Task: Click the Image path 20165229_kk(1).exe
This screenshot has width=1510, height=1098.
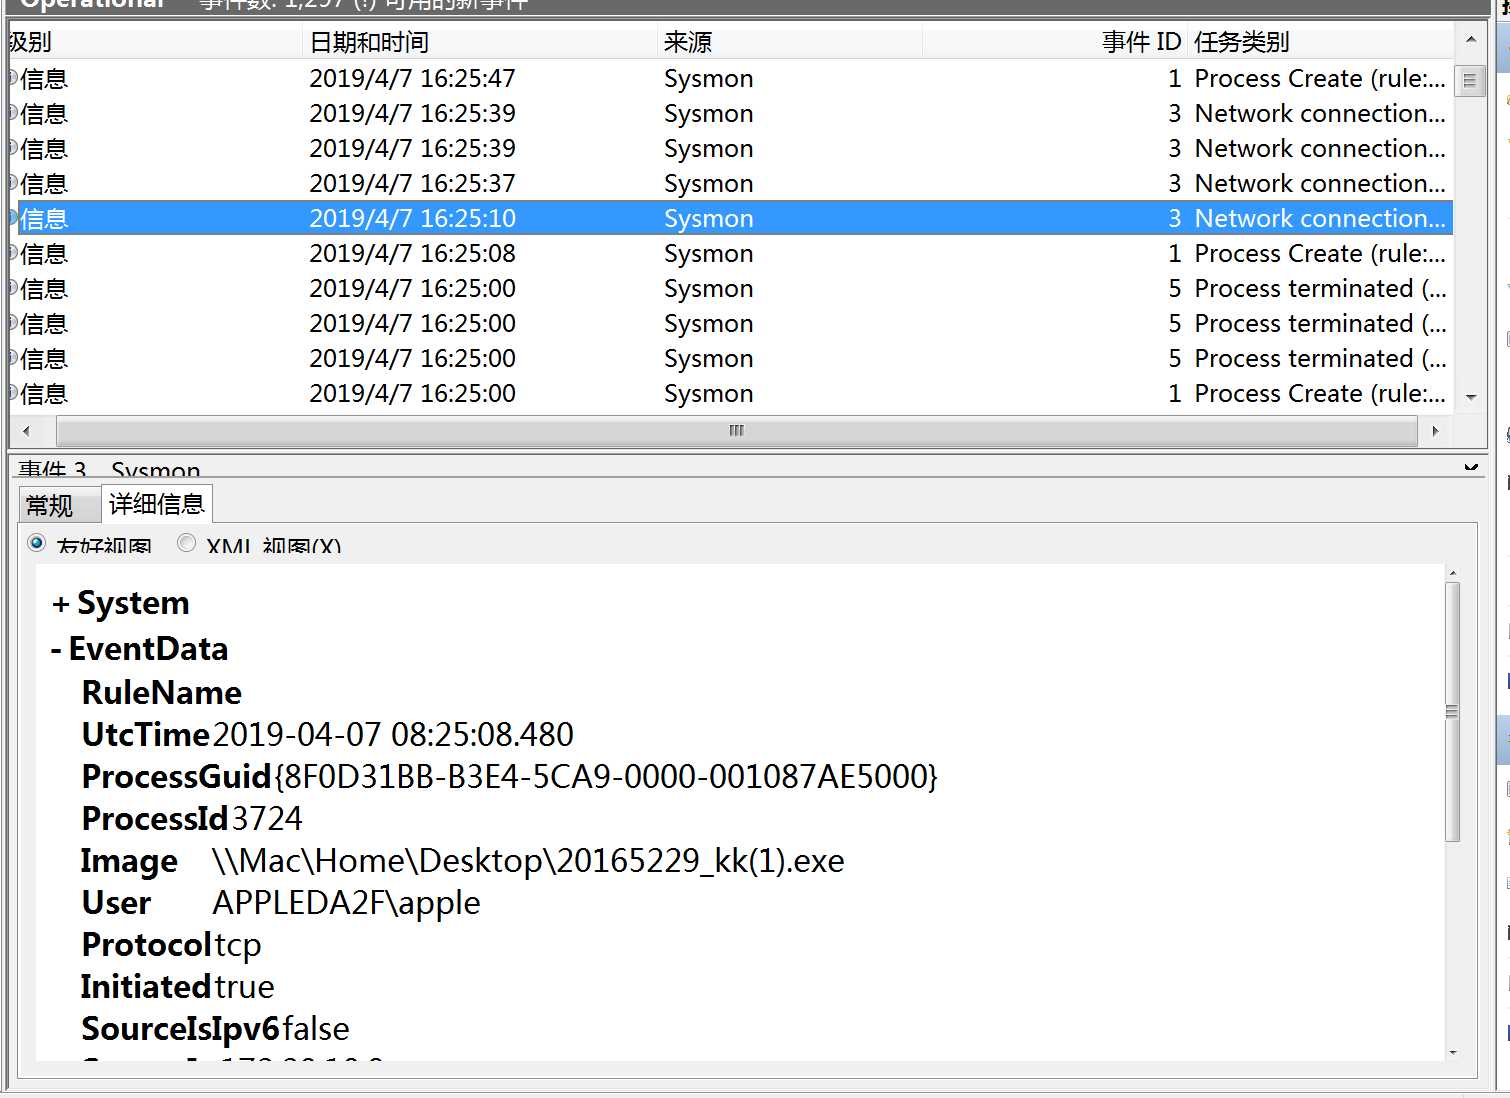Action: point(528,861)
